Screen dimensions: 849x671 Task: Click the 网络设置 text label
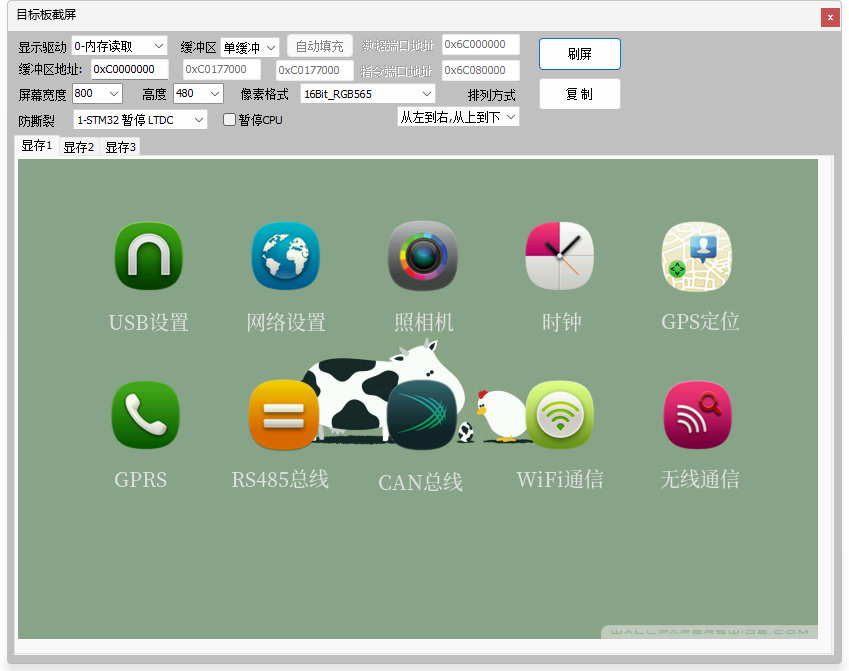[286, 322]
